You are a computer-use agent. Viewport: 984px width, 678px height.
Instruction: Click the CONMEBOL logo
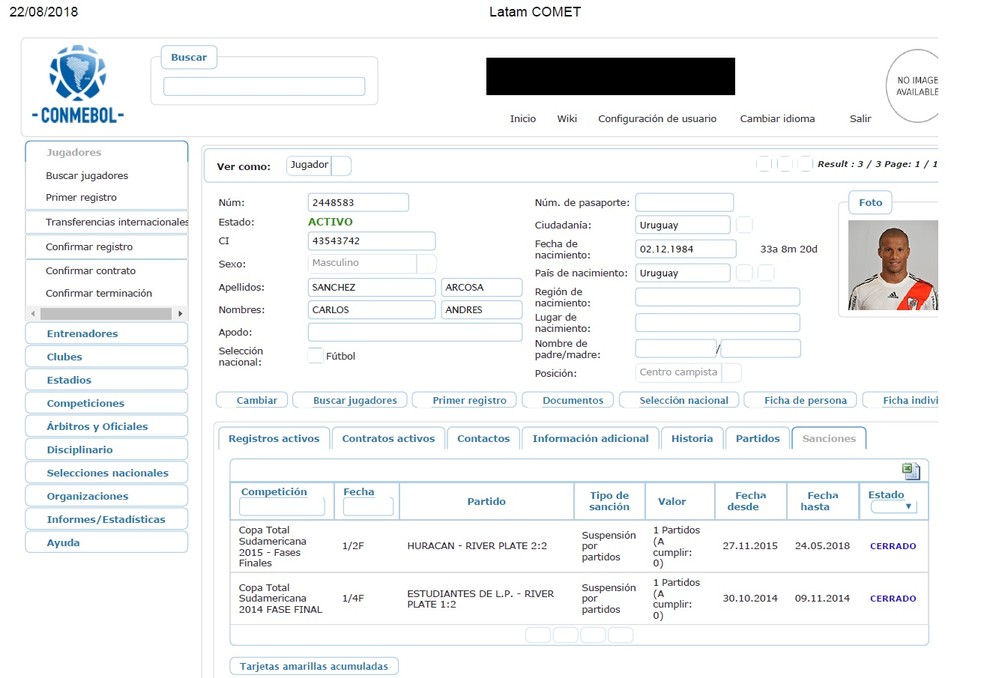click(x=78, y=86)
